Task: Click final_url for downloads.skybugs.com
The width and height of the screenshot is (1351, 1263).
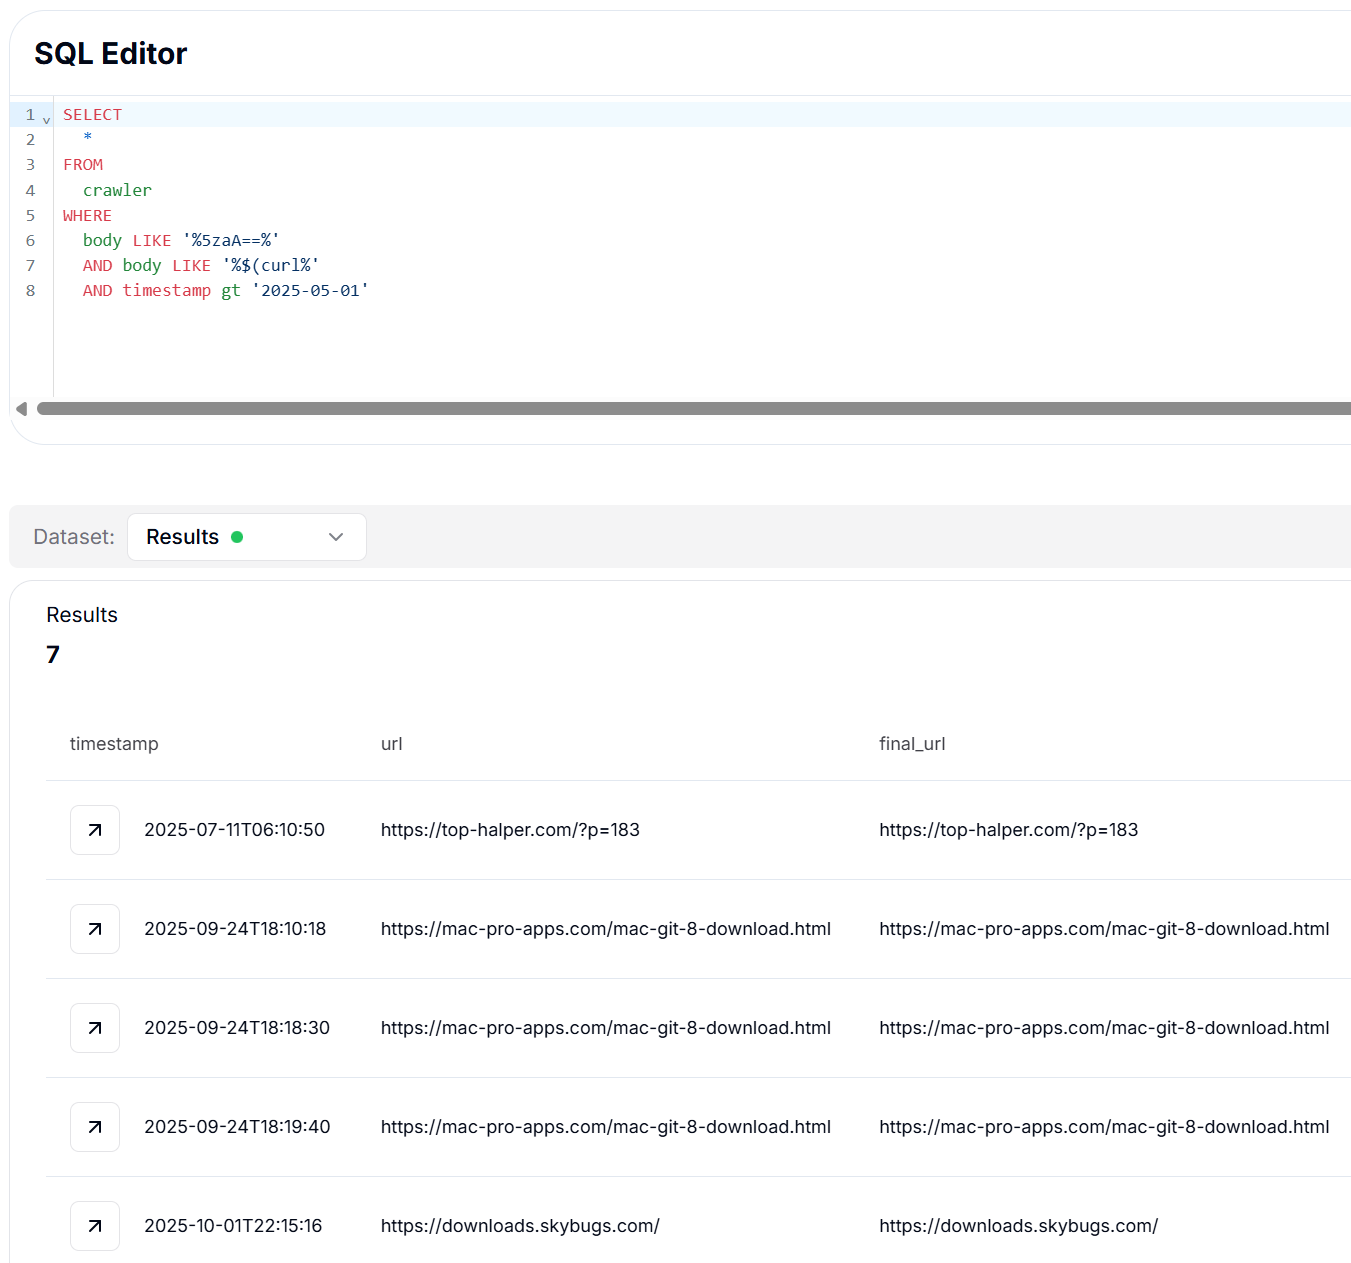Action: click(x=1018, y=1226)
